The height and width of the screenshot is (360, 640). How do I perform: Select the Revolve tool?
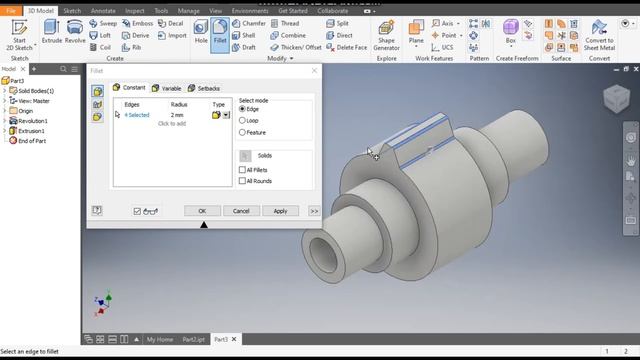[x=75, y=32]
